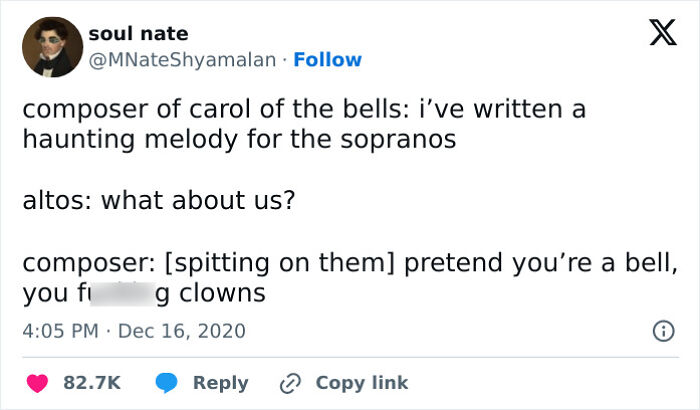Follow the account via Follow link

(328, 60)
